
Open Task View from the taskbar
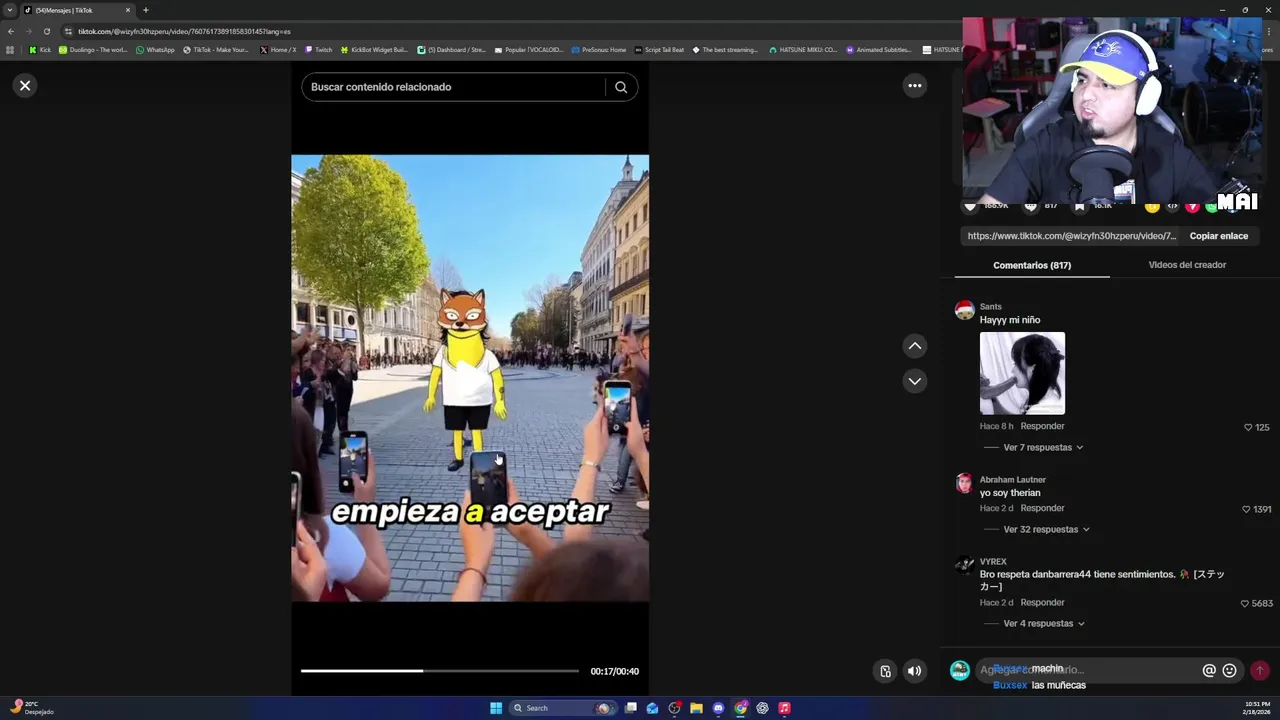[631, 708]
